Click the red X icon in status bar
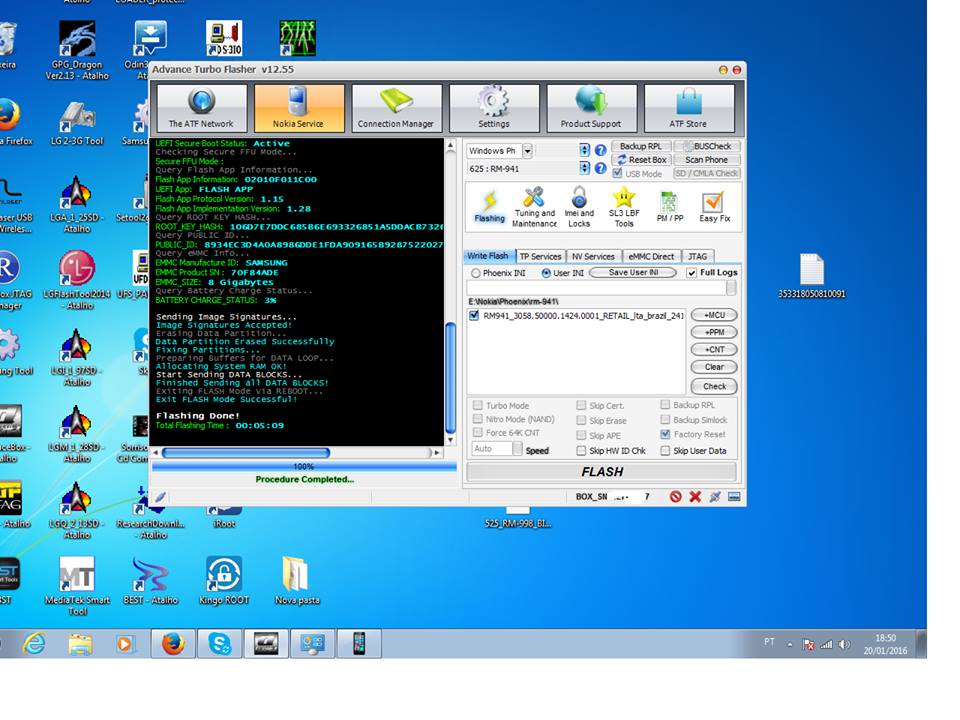This screenshot has height=720, width=960. click(695, 497)
